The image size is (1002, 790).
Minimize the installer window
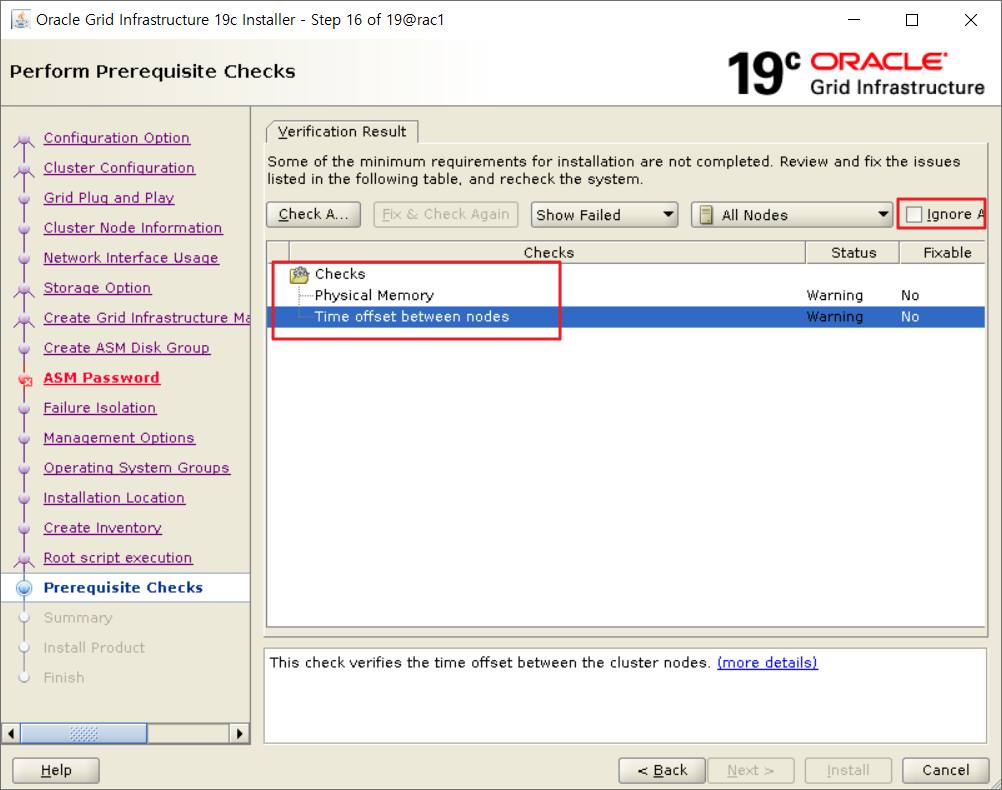click(x=854, y=20)
